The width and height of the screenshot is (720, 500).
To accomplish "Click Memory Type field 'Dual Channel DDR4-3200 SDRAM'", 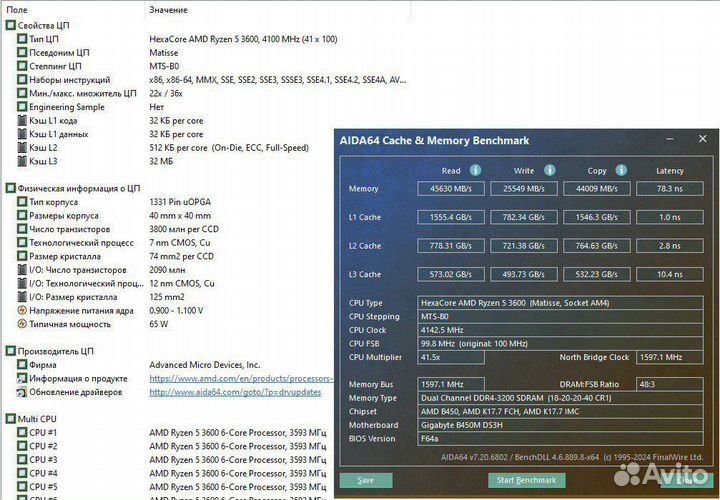I will pos(560,398).
